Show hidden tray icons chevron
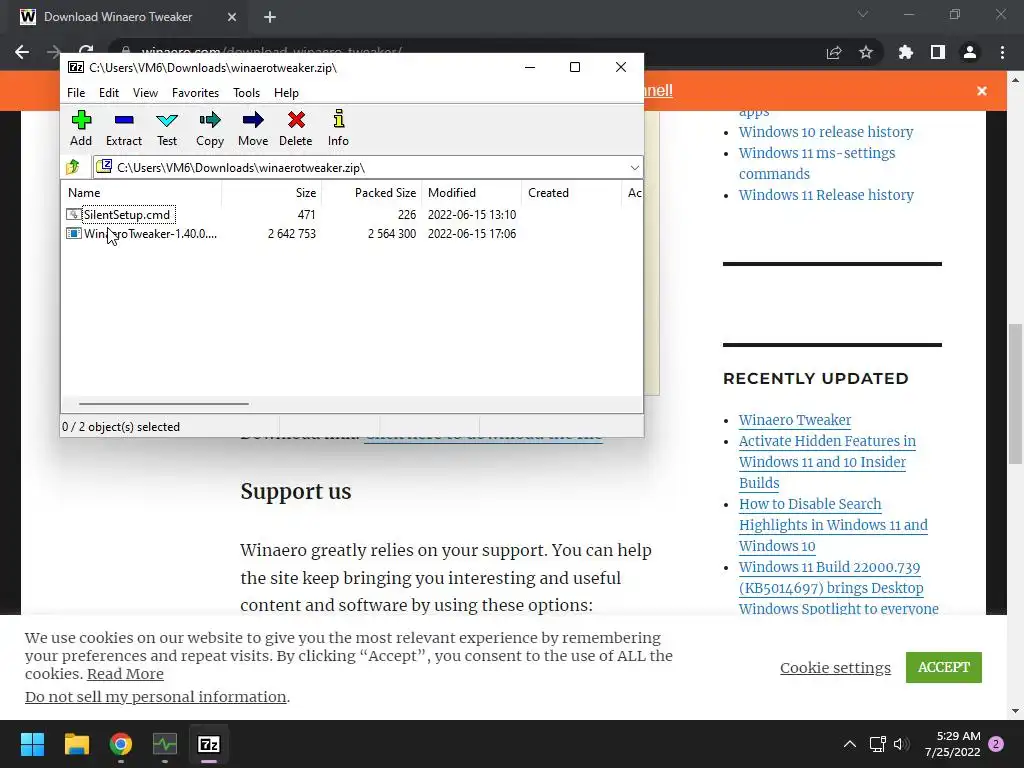The height and width of the screenshot is (768, 1024). [x=850, y=744]
